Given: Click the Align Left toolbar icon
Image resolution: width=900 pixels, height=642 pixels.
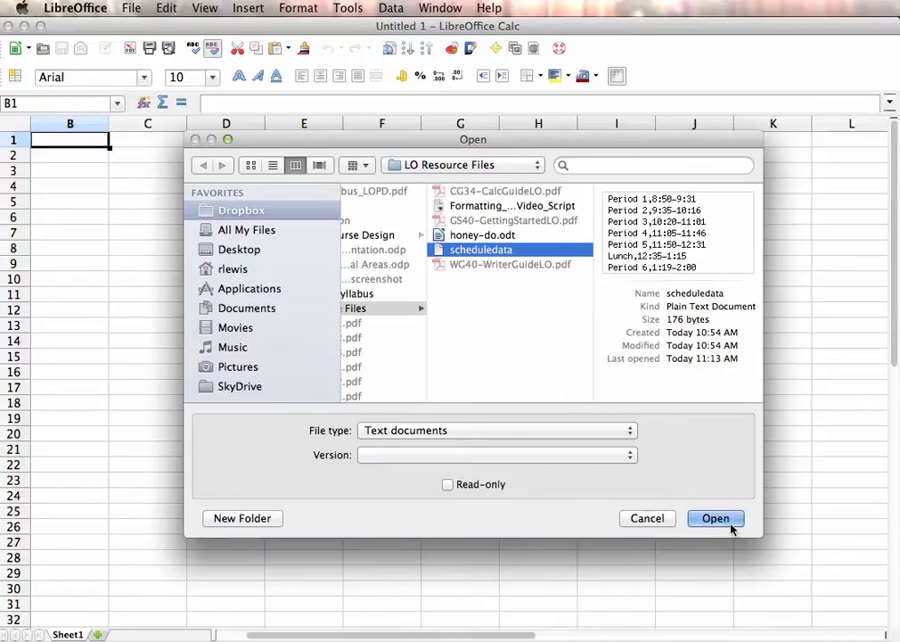Looking at the screenshot, I should pos(301,76).
